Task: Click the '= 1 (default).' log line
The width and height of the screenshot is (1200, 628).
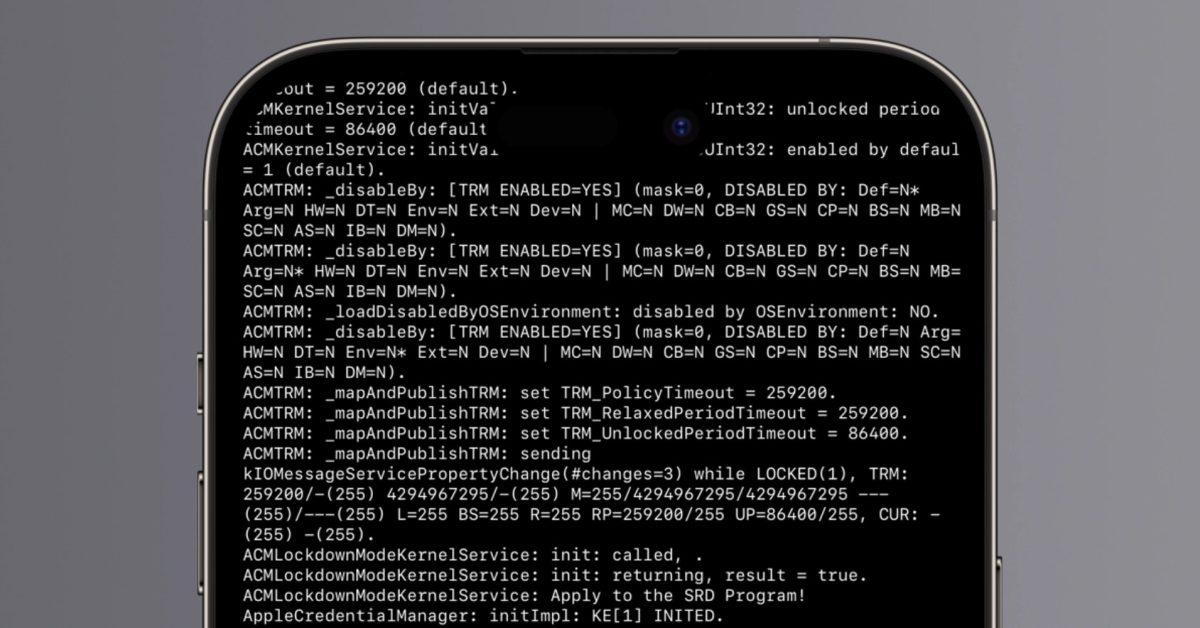Action: [x=314, y=170]
